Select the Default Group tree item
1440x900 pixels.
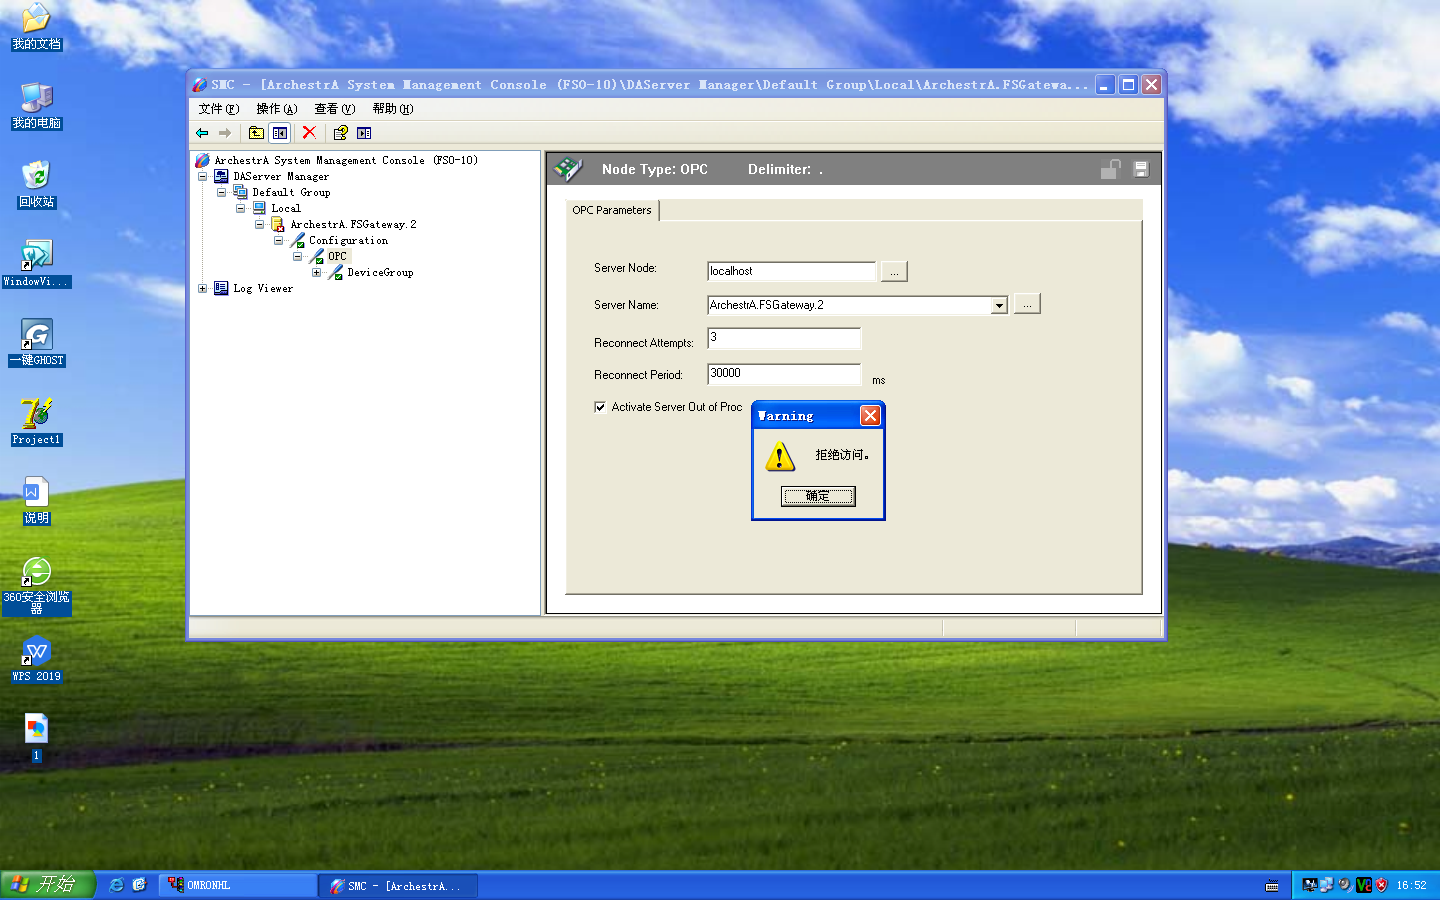[291, 192]
